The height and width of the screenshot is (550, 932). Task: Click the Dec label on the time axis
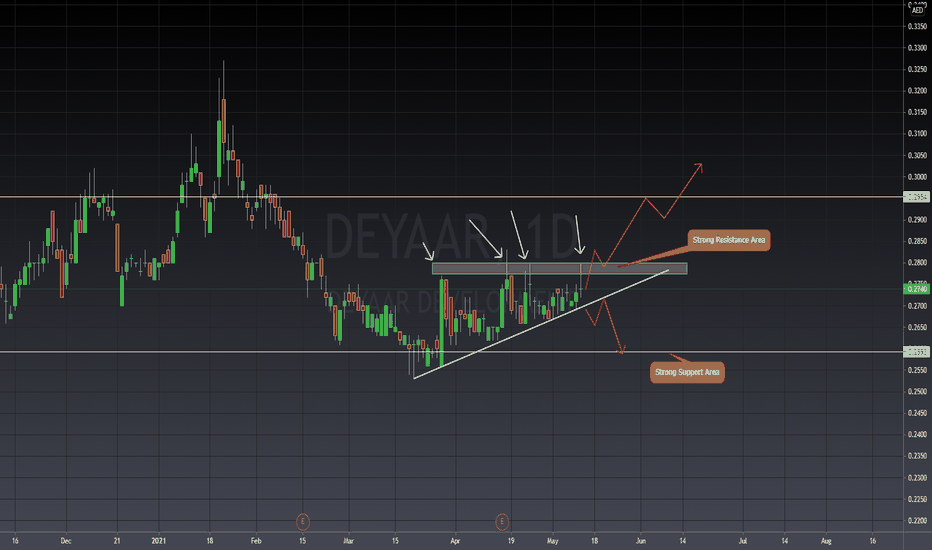click(66, 541)
